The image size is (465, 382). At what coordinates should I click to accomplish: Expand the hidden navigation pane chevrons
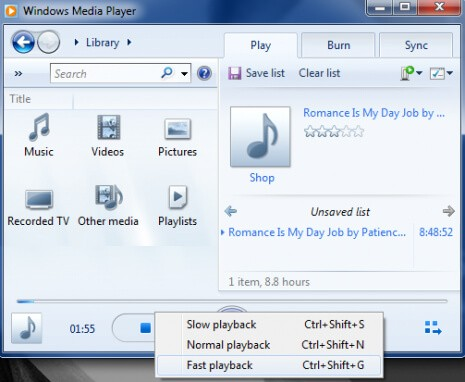(18, 74)
